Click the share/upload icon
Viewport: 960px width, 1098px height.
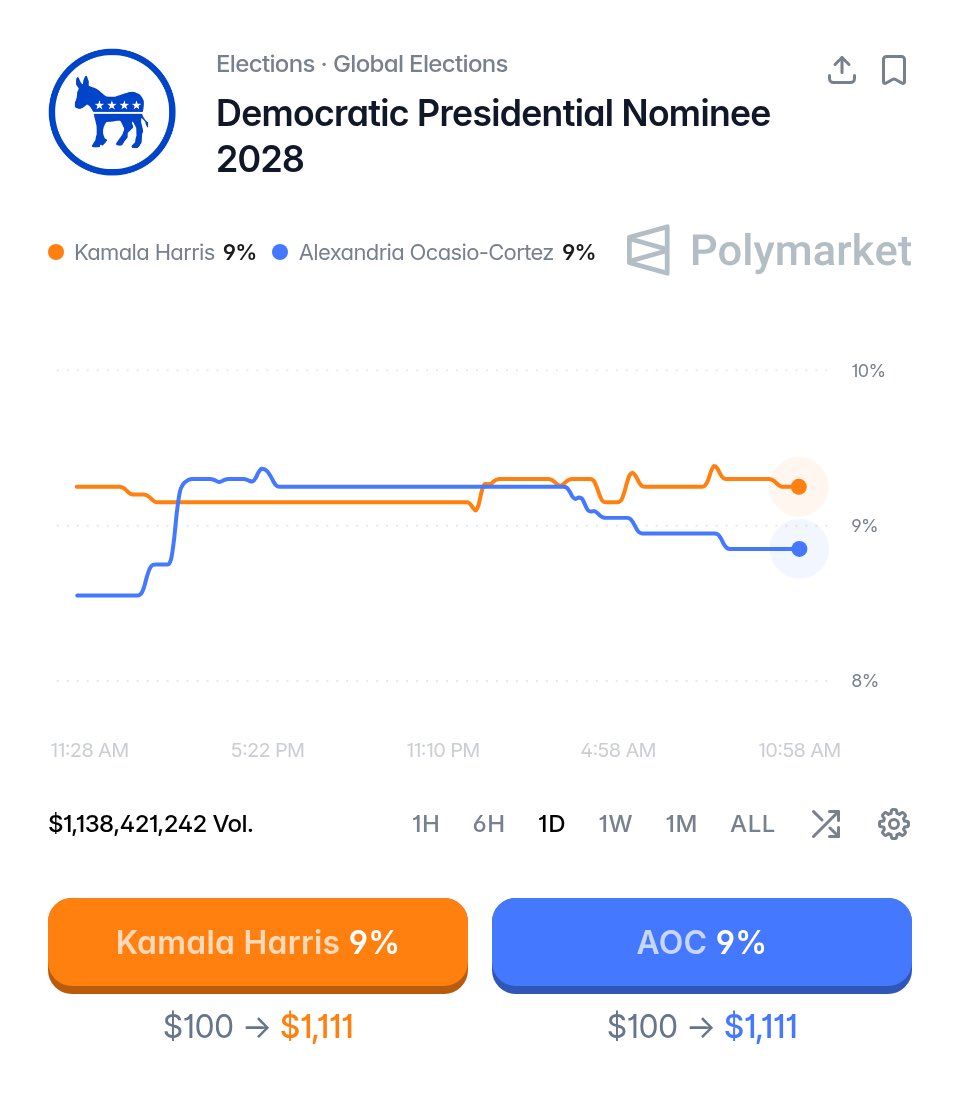coord(842,70)
